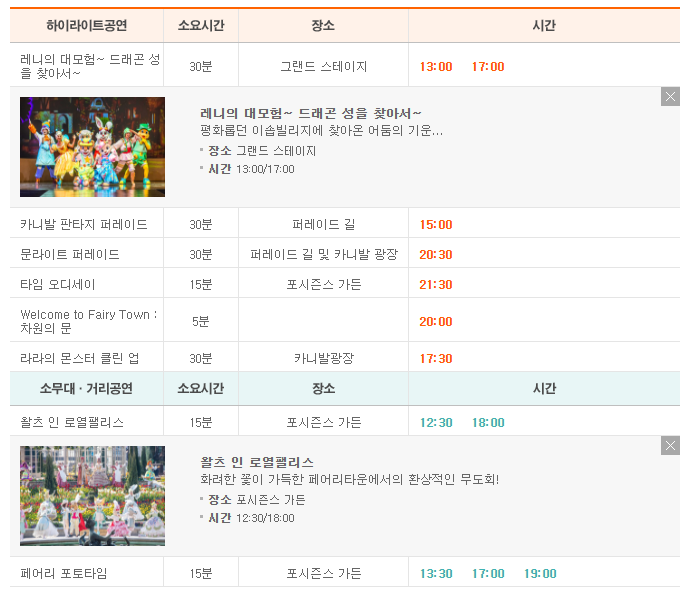Select the 17:00 time for 페어리 포토타임
The height and width of the screenshot is (594, 689).
pos(488,573)
